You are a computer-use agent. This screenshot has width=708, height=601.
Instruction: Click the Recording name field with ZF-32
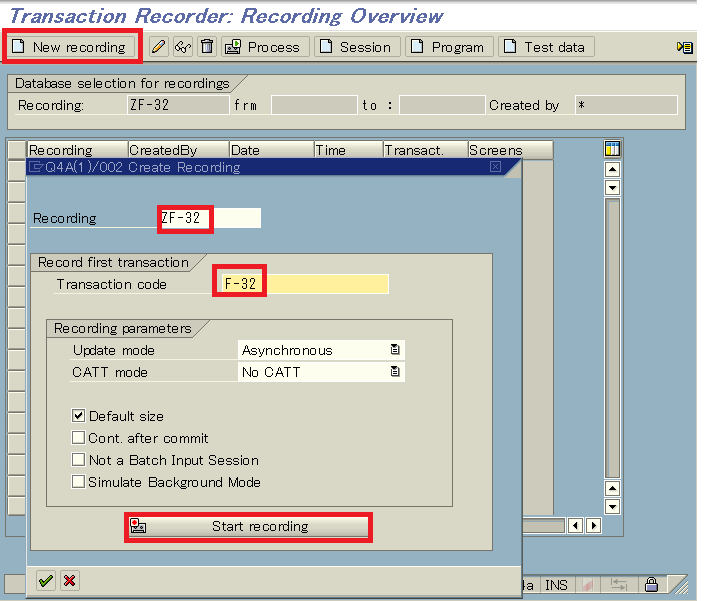pyautogui.click(x=210, y=218)
